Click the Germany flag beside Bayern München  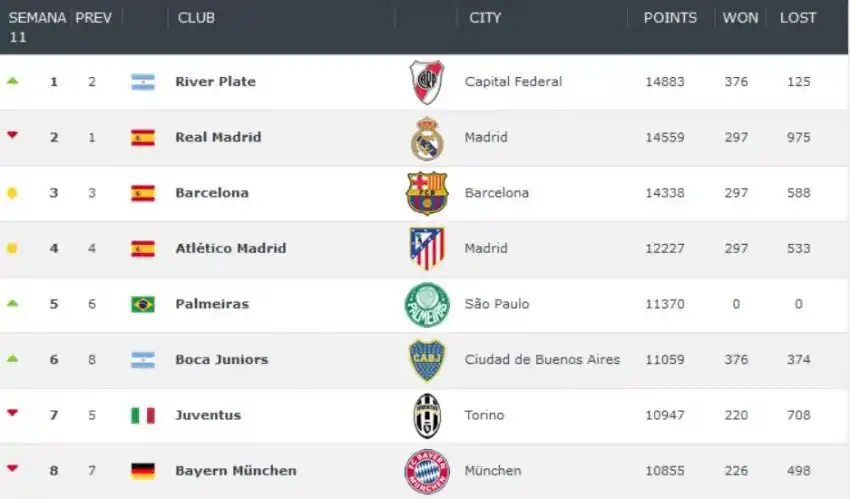(x=143, y=471)
